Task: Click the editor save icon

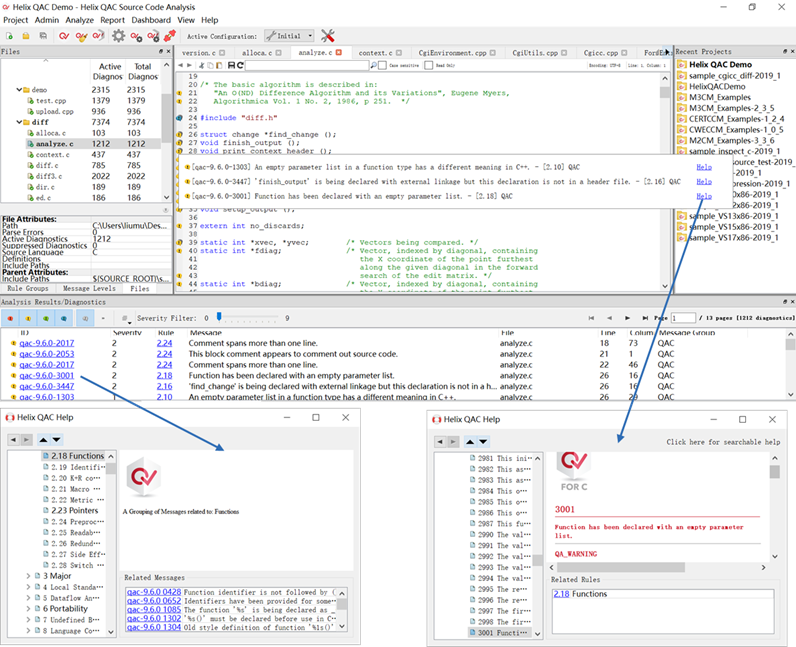Action: click(x=231, y=65)
